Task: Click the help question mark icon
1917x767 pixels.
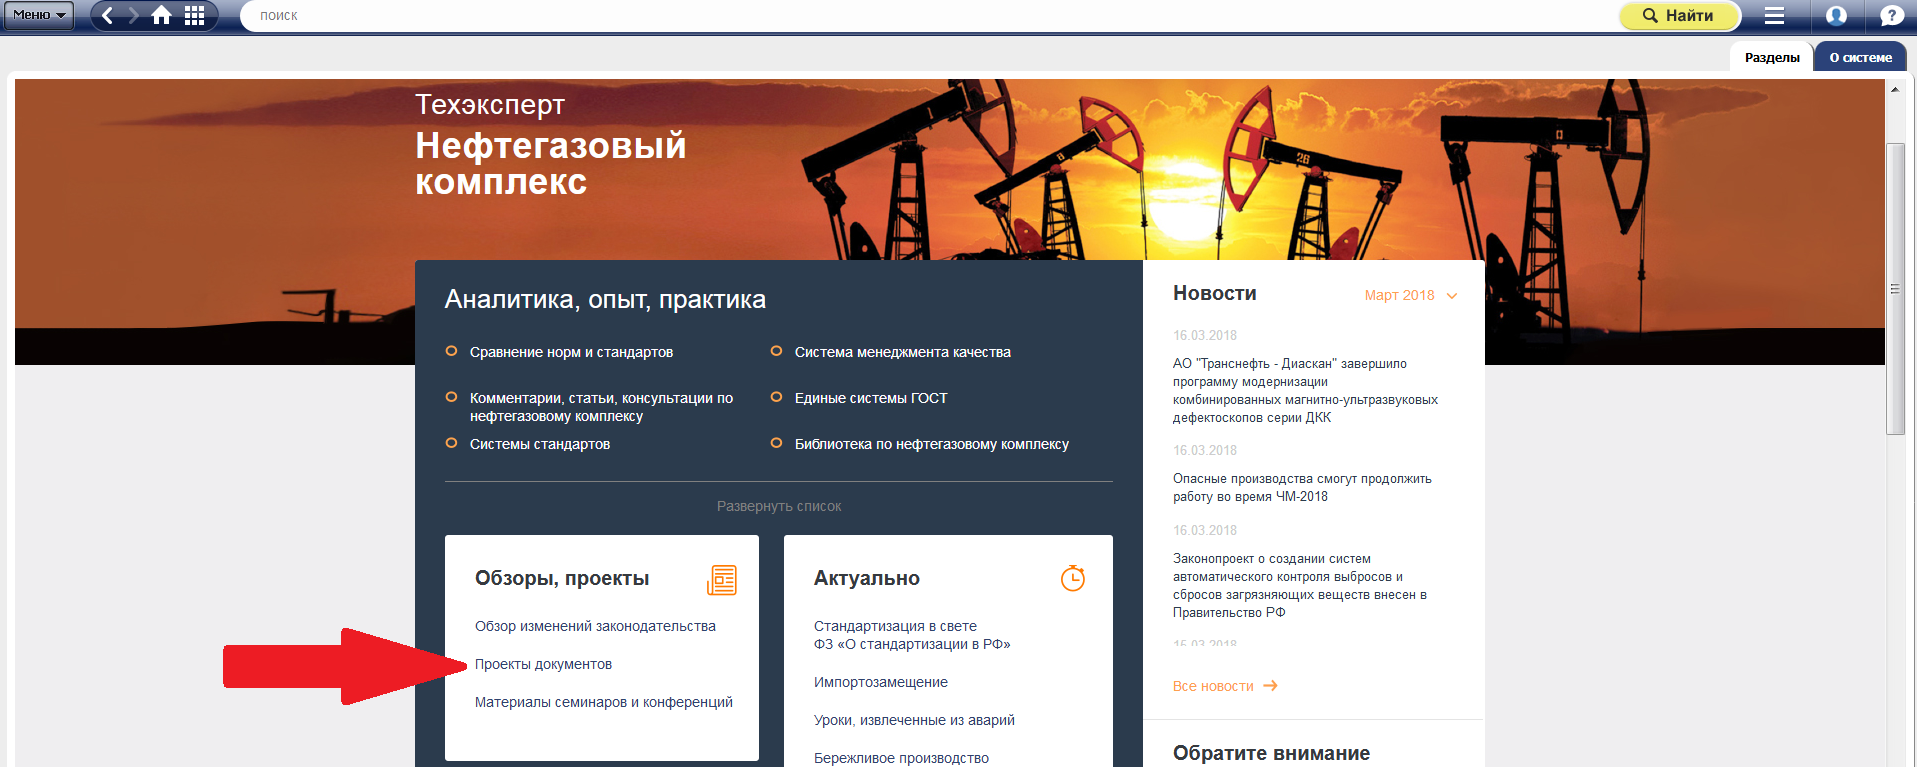Action: (1891, 15)
